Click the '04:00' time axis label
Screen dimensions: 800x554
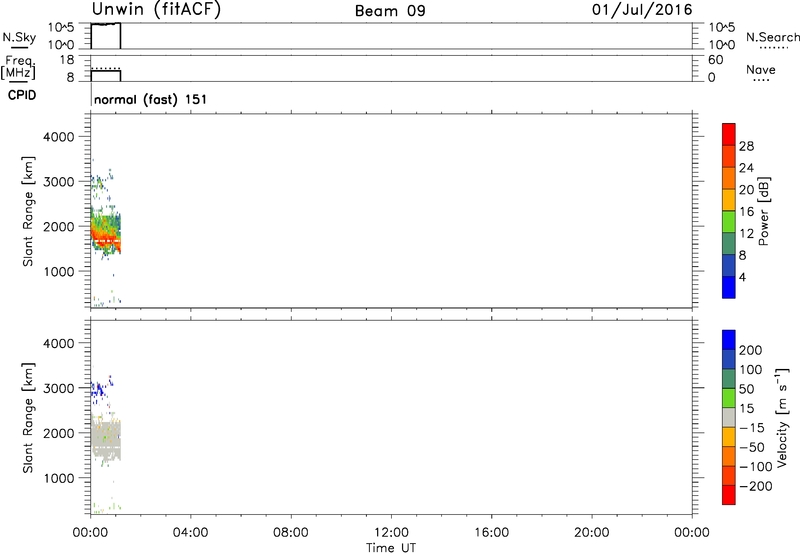[190, 533]
